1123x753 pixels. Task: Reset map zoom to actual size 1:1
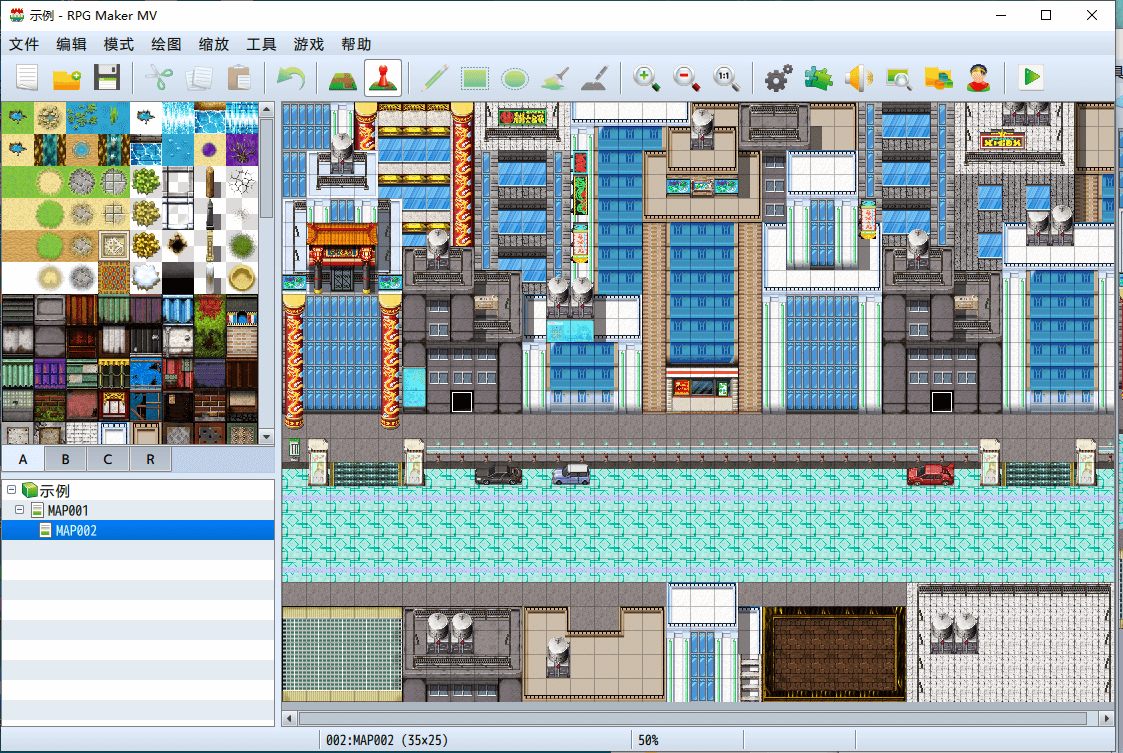click(727, 77)
